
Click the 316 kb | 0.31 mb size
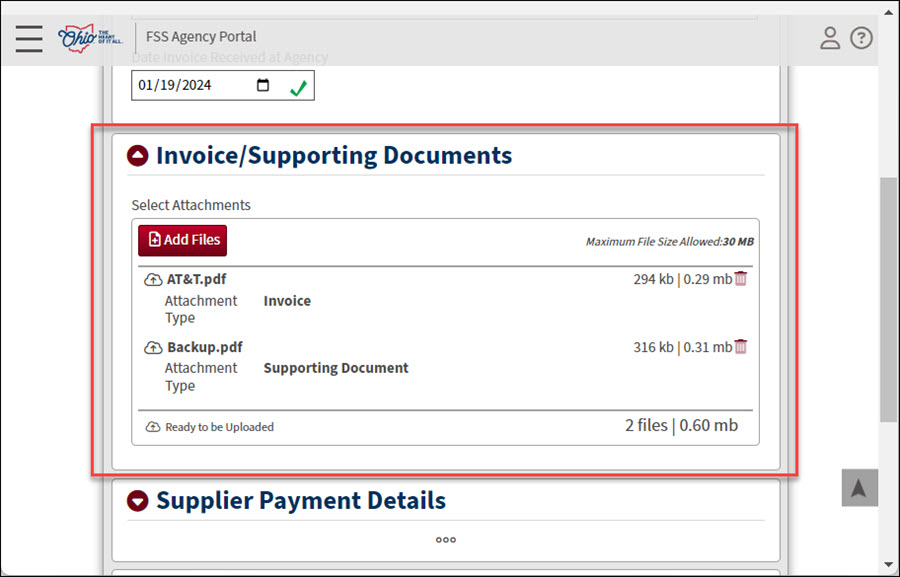682,347
